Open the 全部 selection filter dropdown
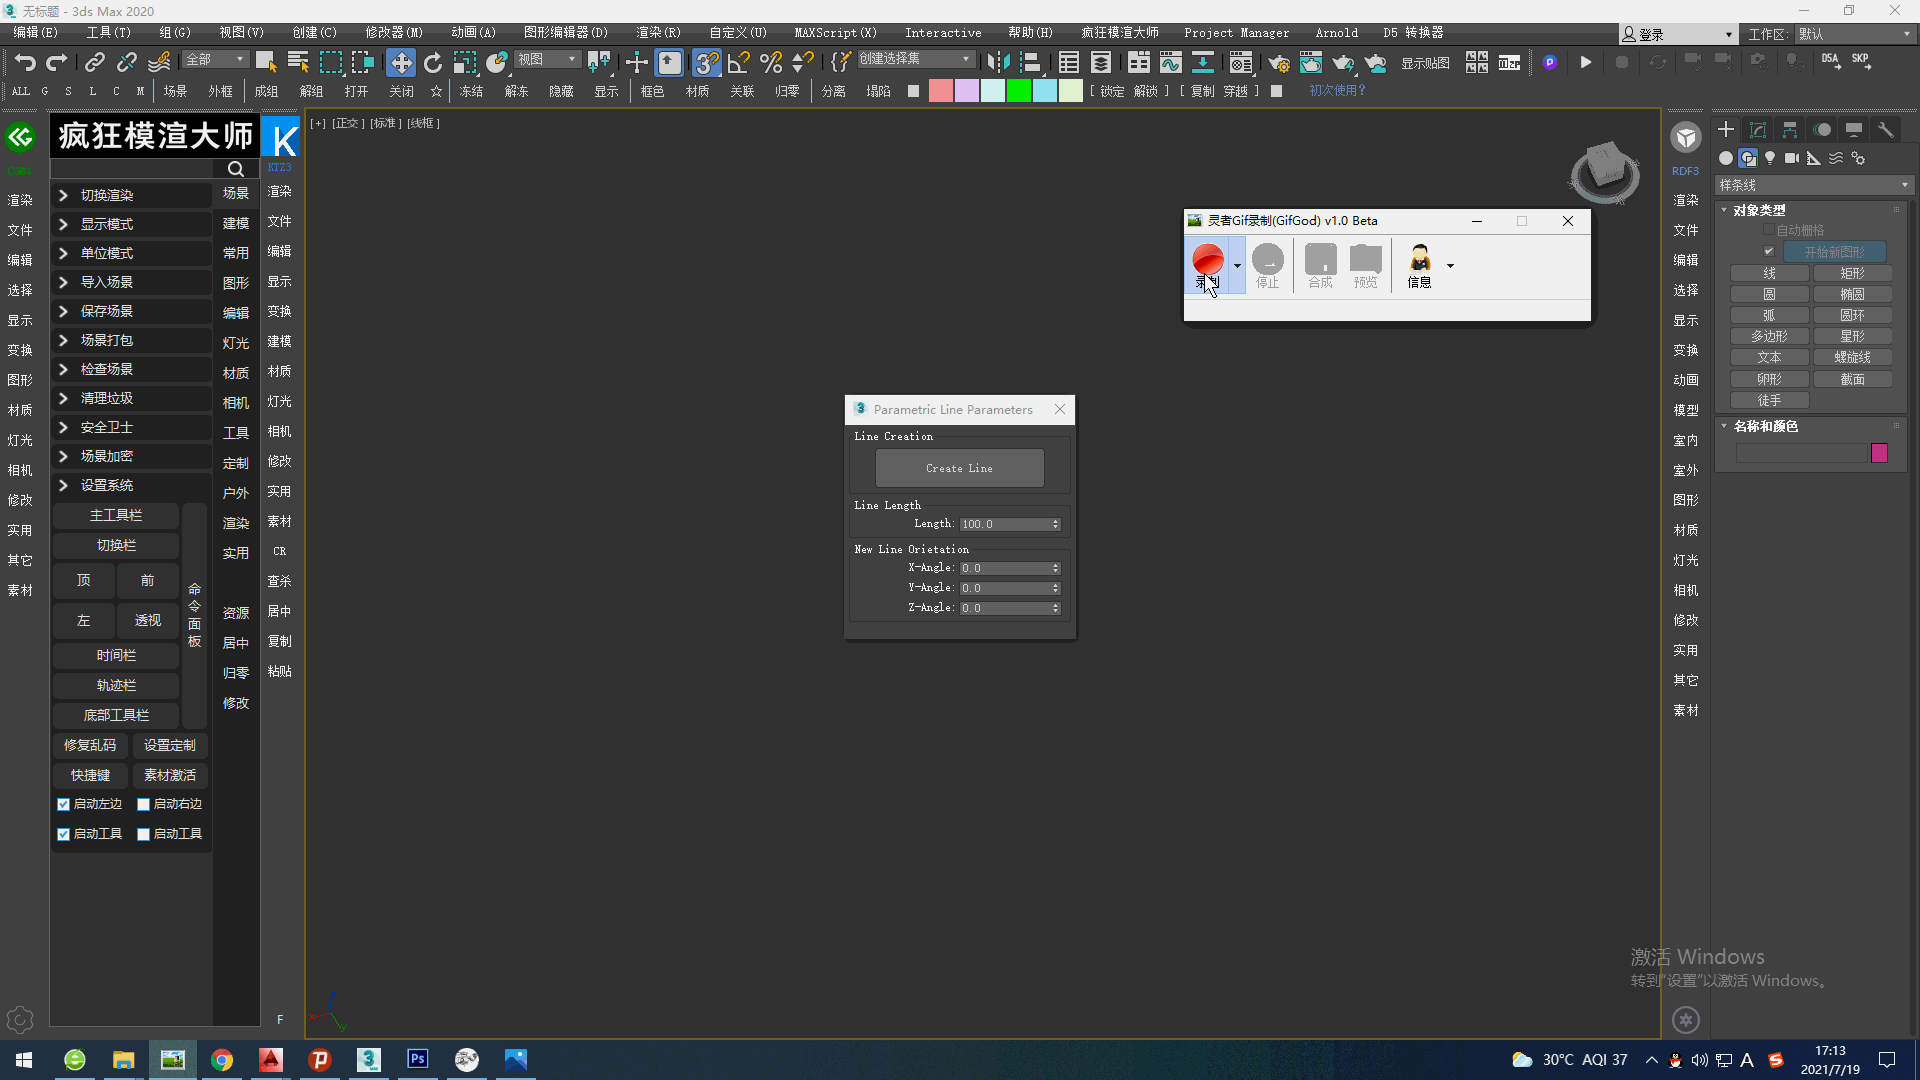The height and width of the screenshot is (1080, 1920). pyautogui.click(x=215, y=60)
